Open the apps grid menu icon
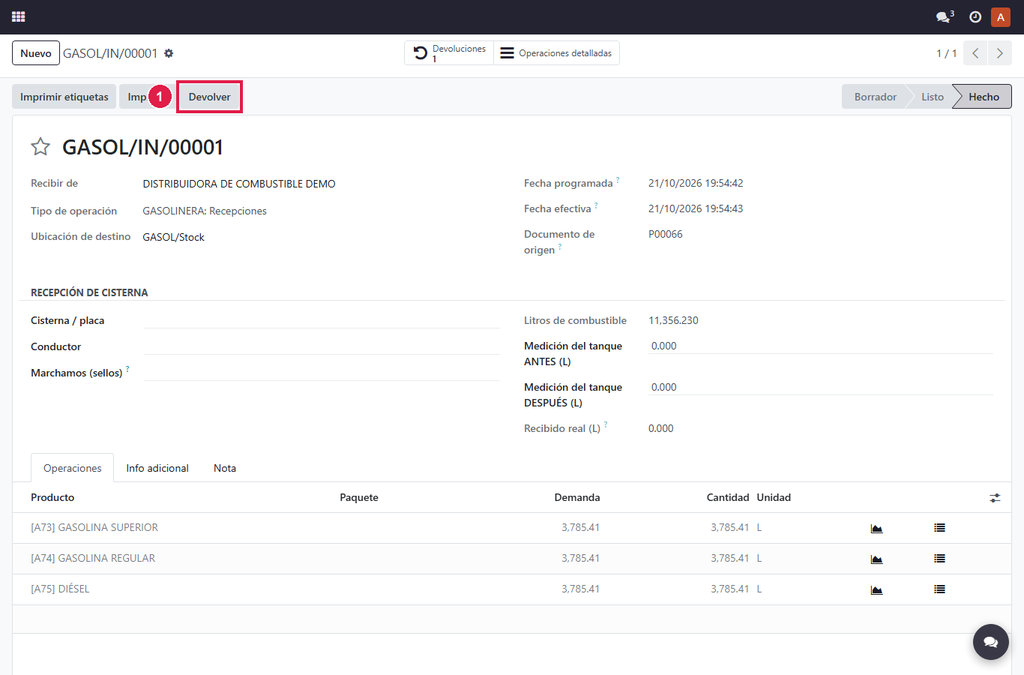Image resolution: width=1024 pixels, height=675 pixels. point(18,16)
